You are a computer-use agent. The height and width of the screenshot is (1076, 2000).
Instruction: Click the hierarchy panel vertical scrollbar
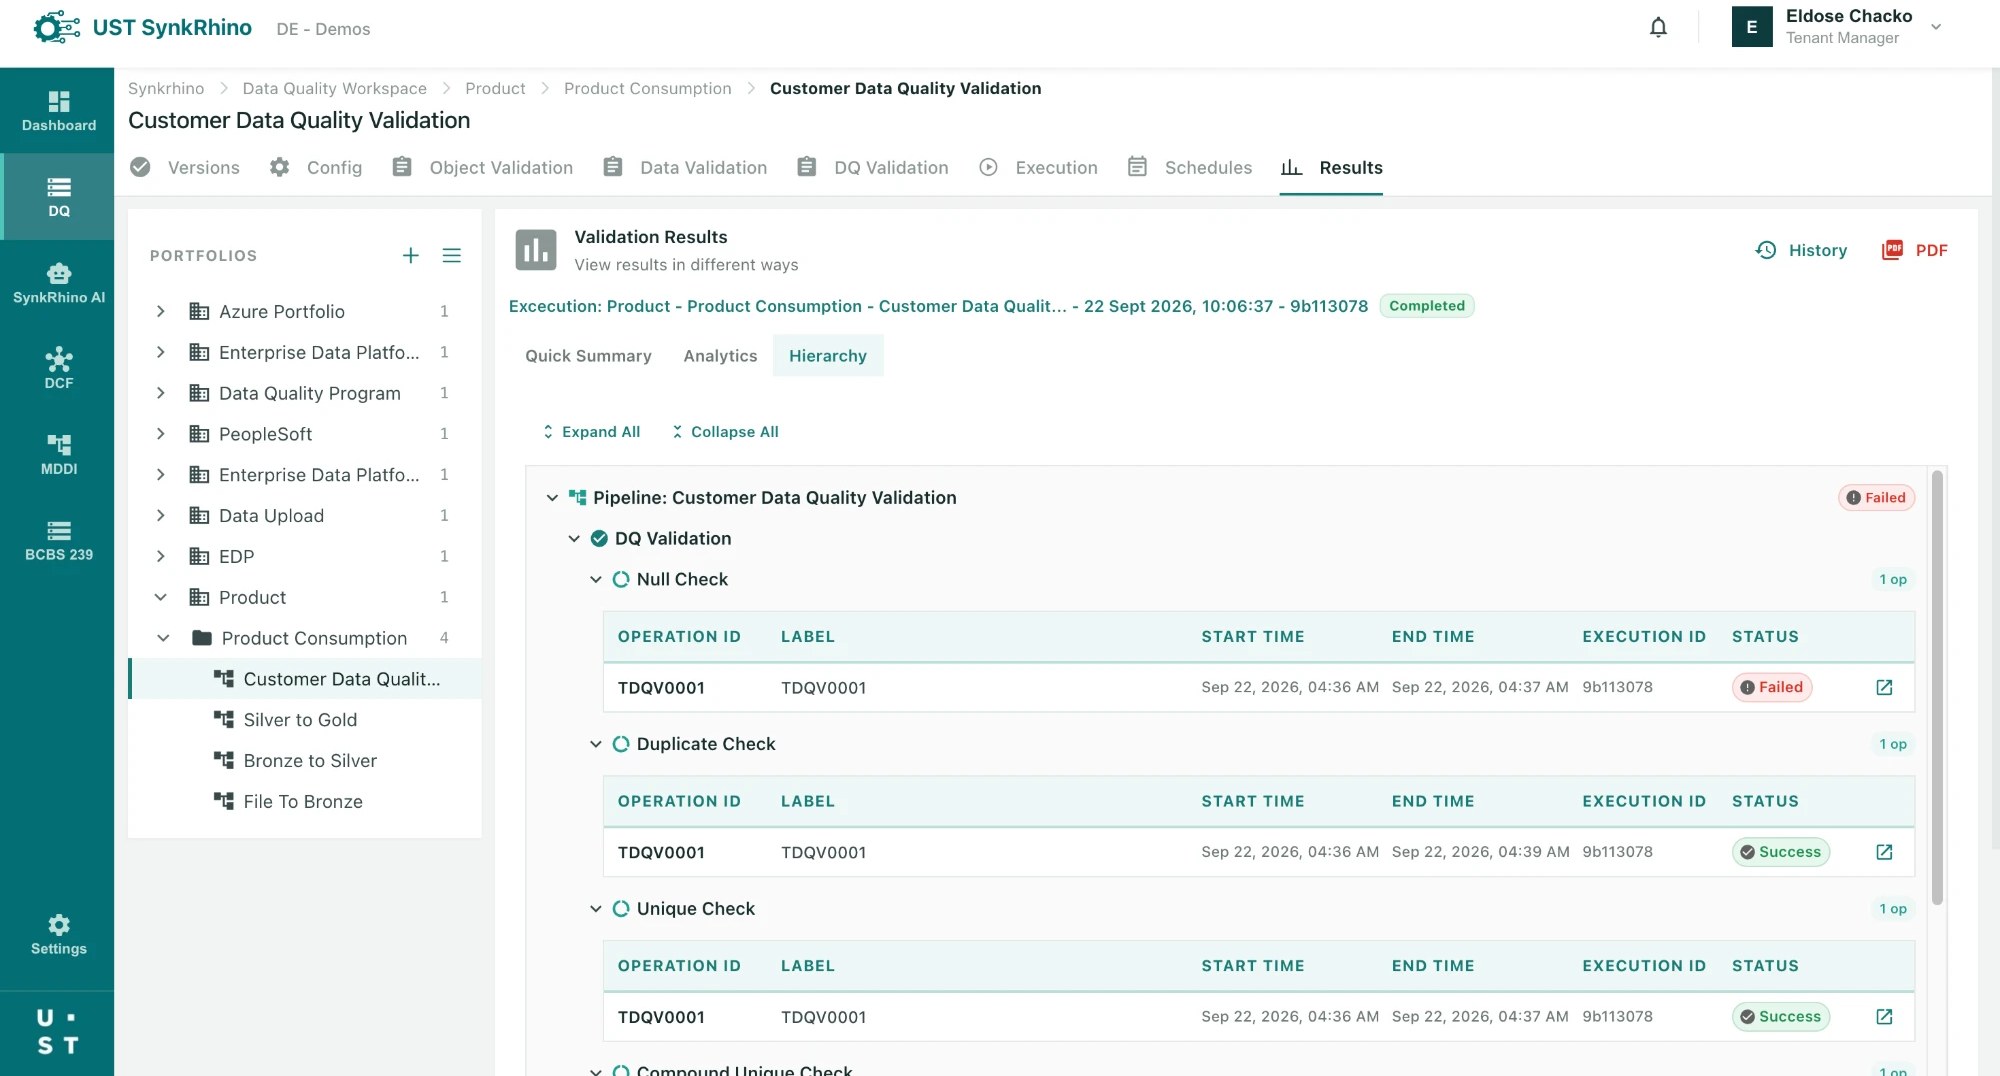pos(1937,688)
